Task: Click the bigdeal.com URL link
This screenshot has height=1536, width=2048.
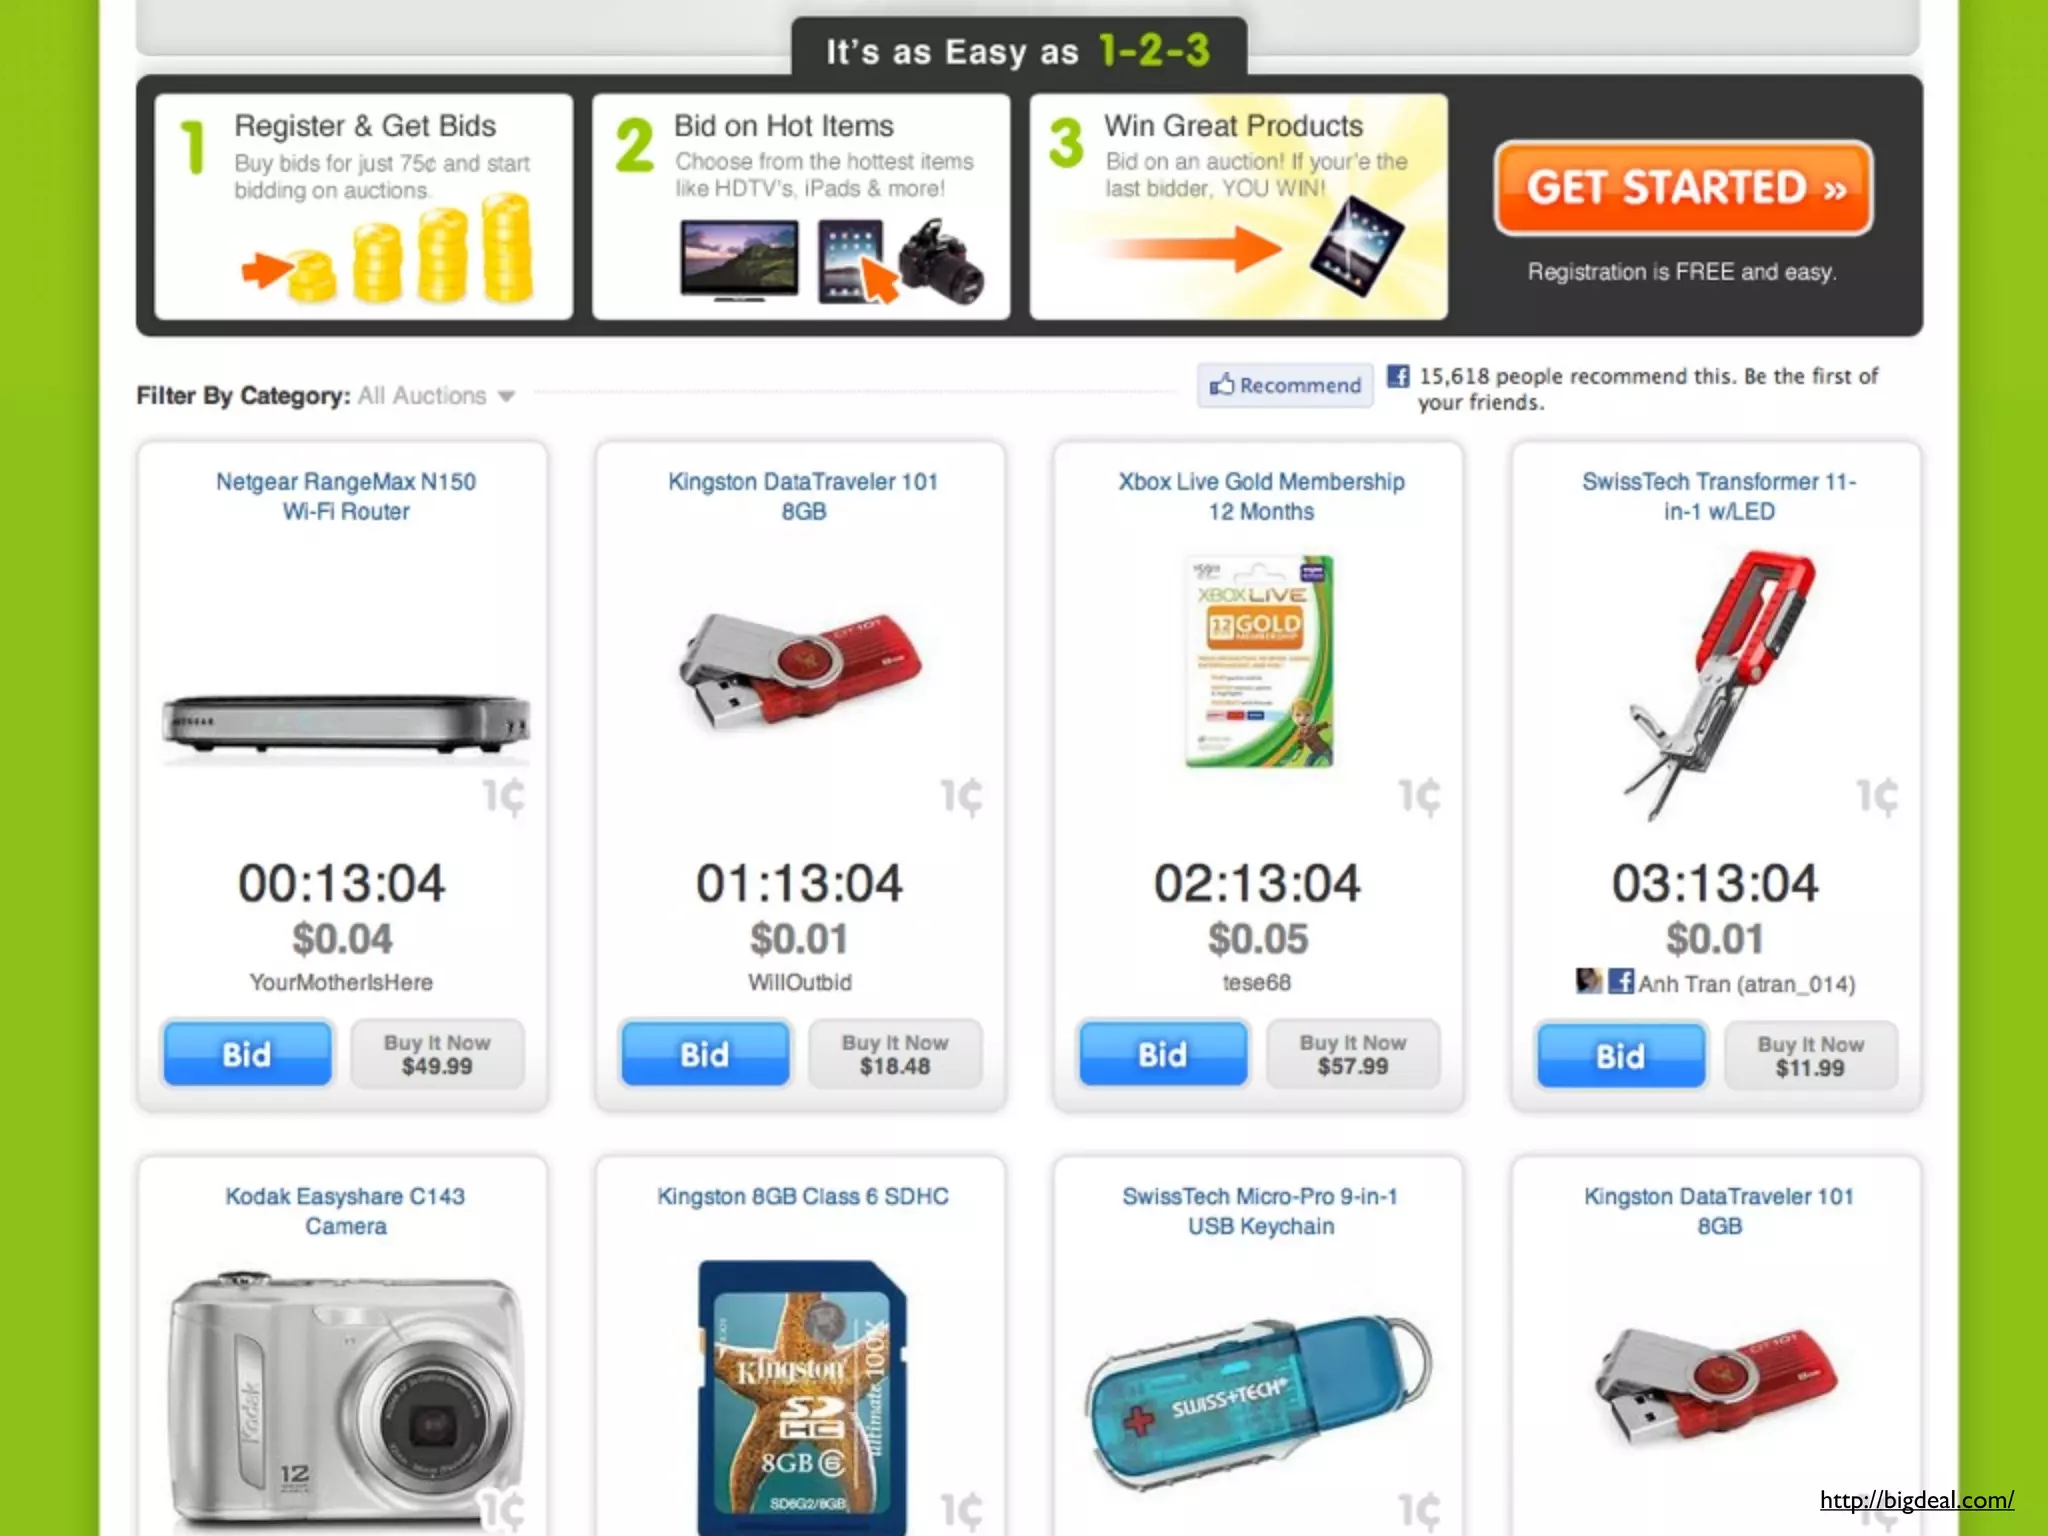Action: tap(1916, 1500)
